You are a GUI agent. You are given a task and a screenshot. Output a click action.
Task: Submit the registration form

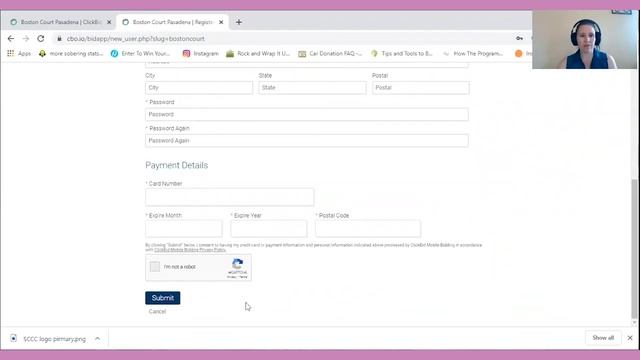point(162,298)
